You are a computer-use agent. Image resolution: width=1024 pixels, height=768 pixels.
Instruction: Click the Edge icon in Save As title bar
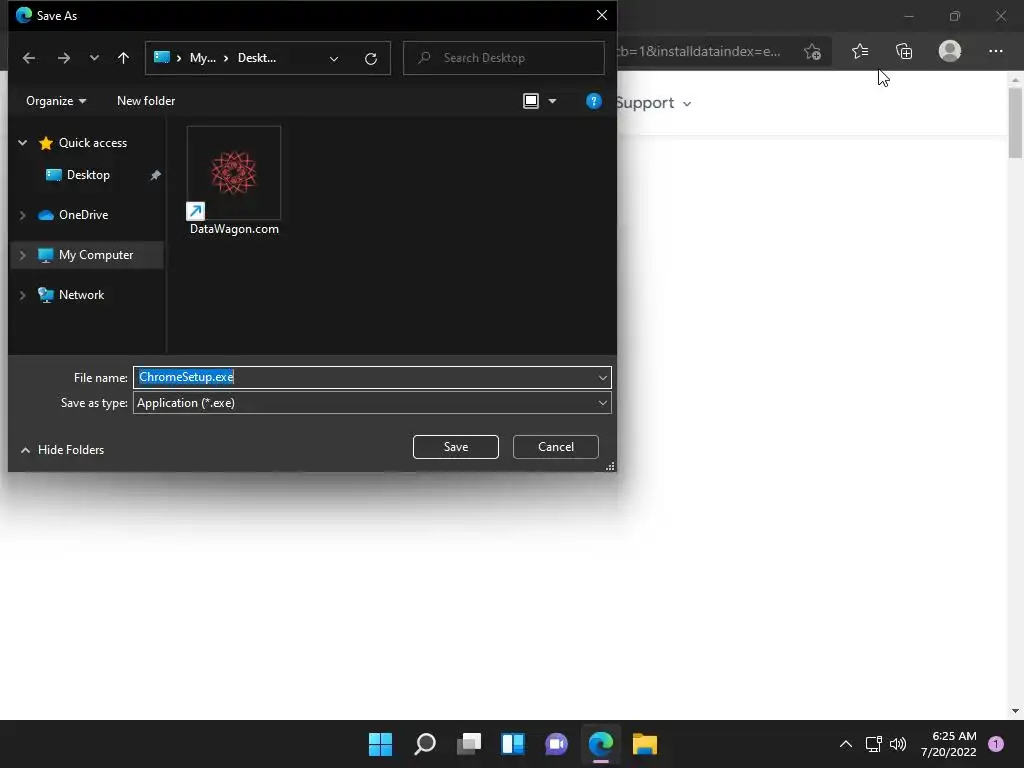(24, 15)
